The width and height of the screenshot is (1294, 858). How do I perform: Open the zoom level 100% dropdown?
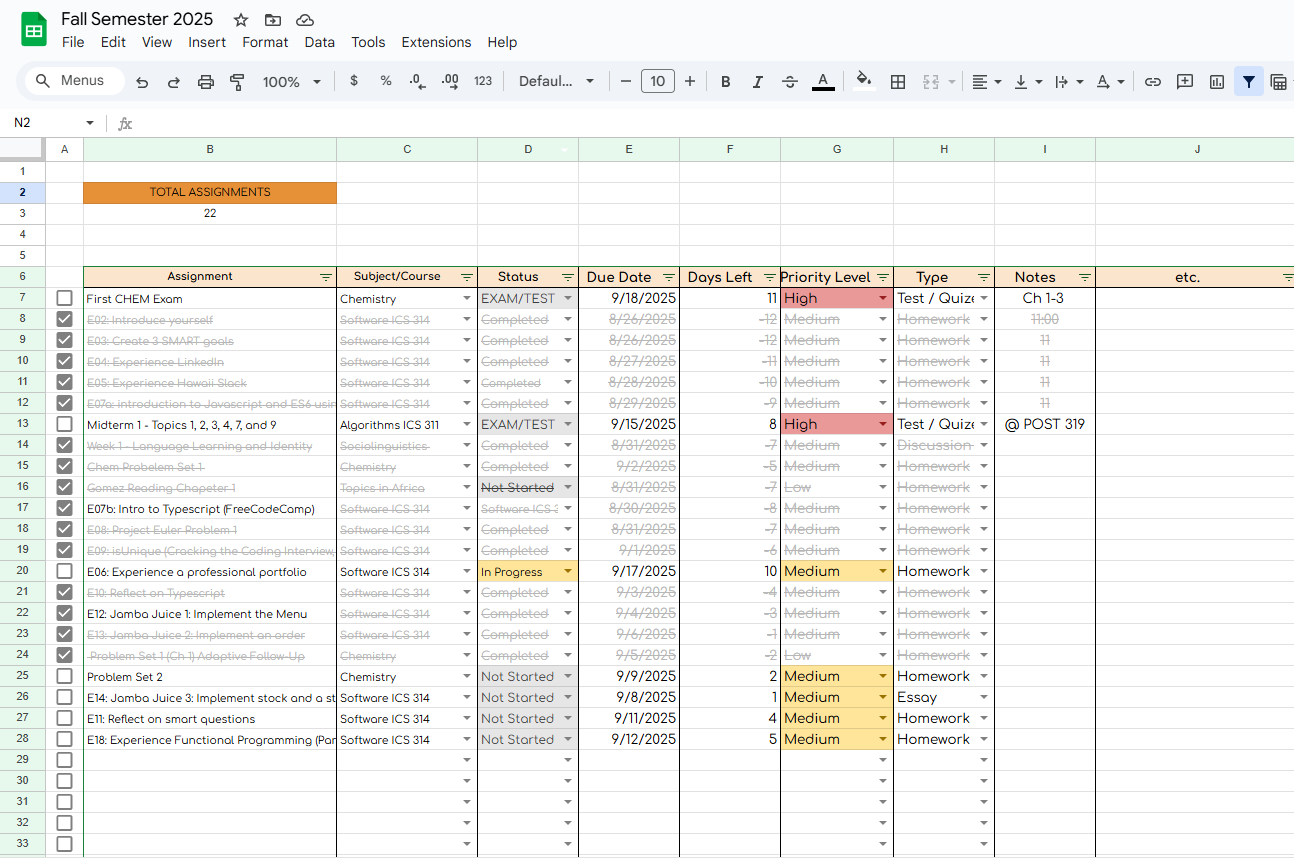point(292,82)
